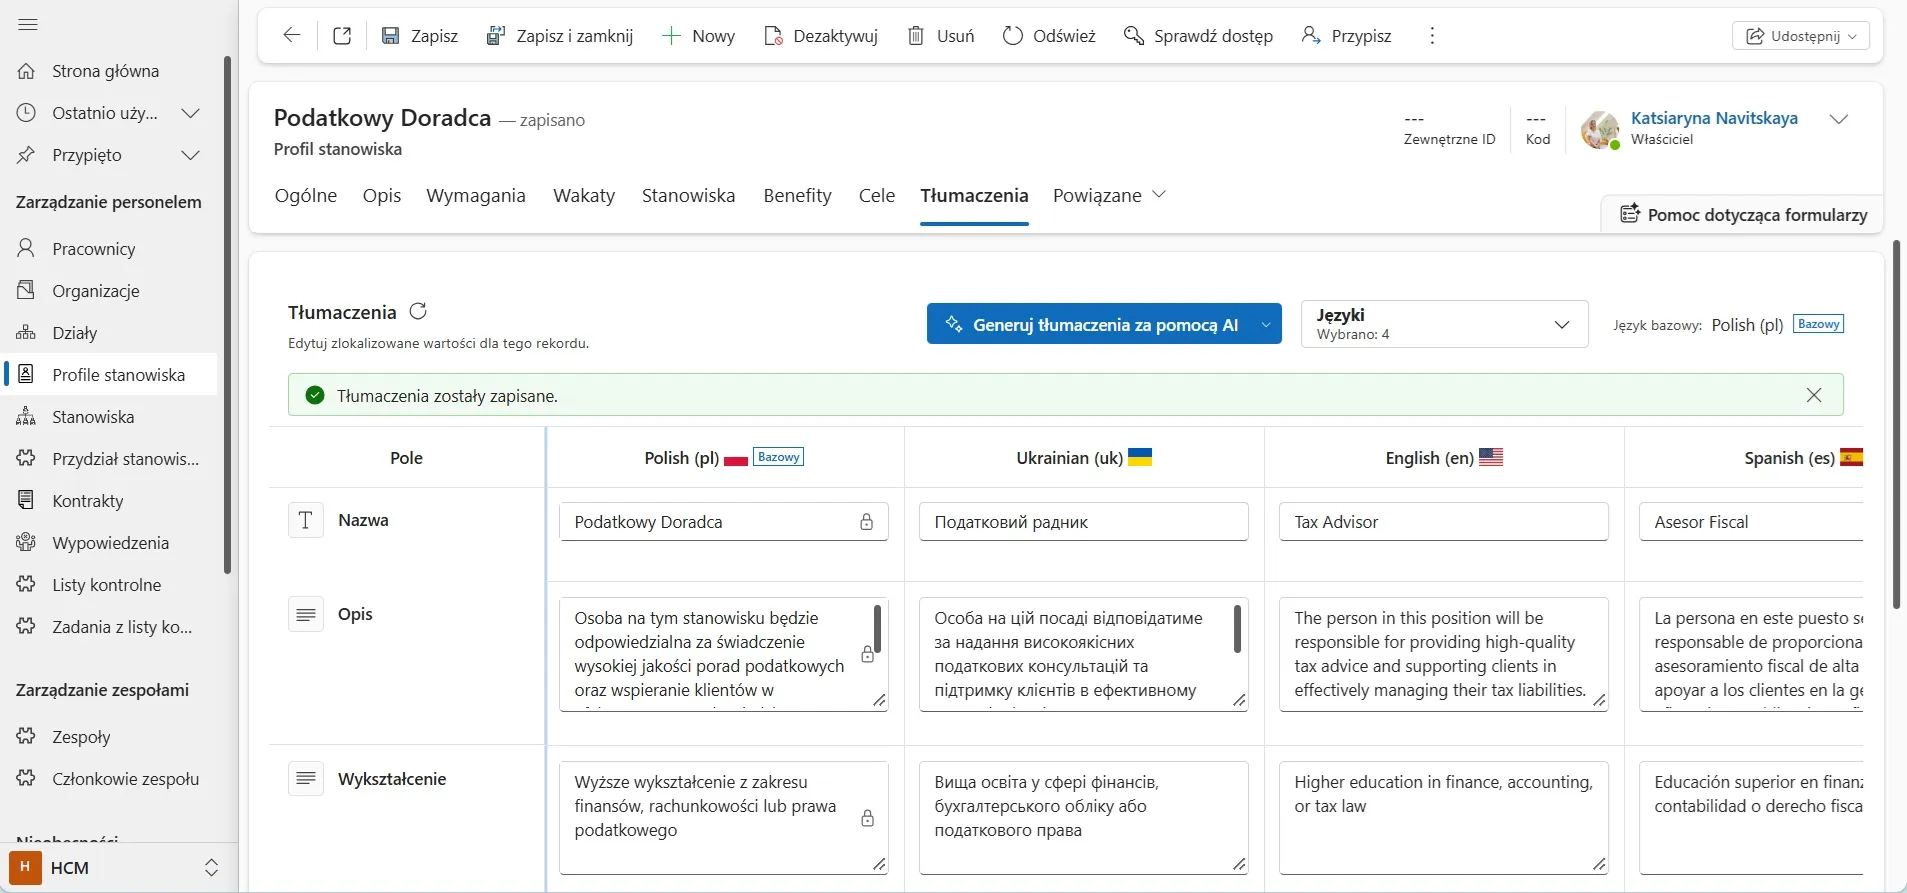The width and height of the screenshot is (1907, 893).
Task: Refresh translations with circular arrow icon
Action: pyautogui.click(x=418, y=311)
